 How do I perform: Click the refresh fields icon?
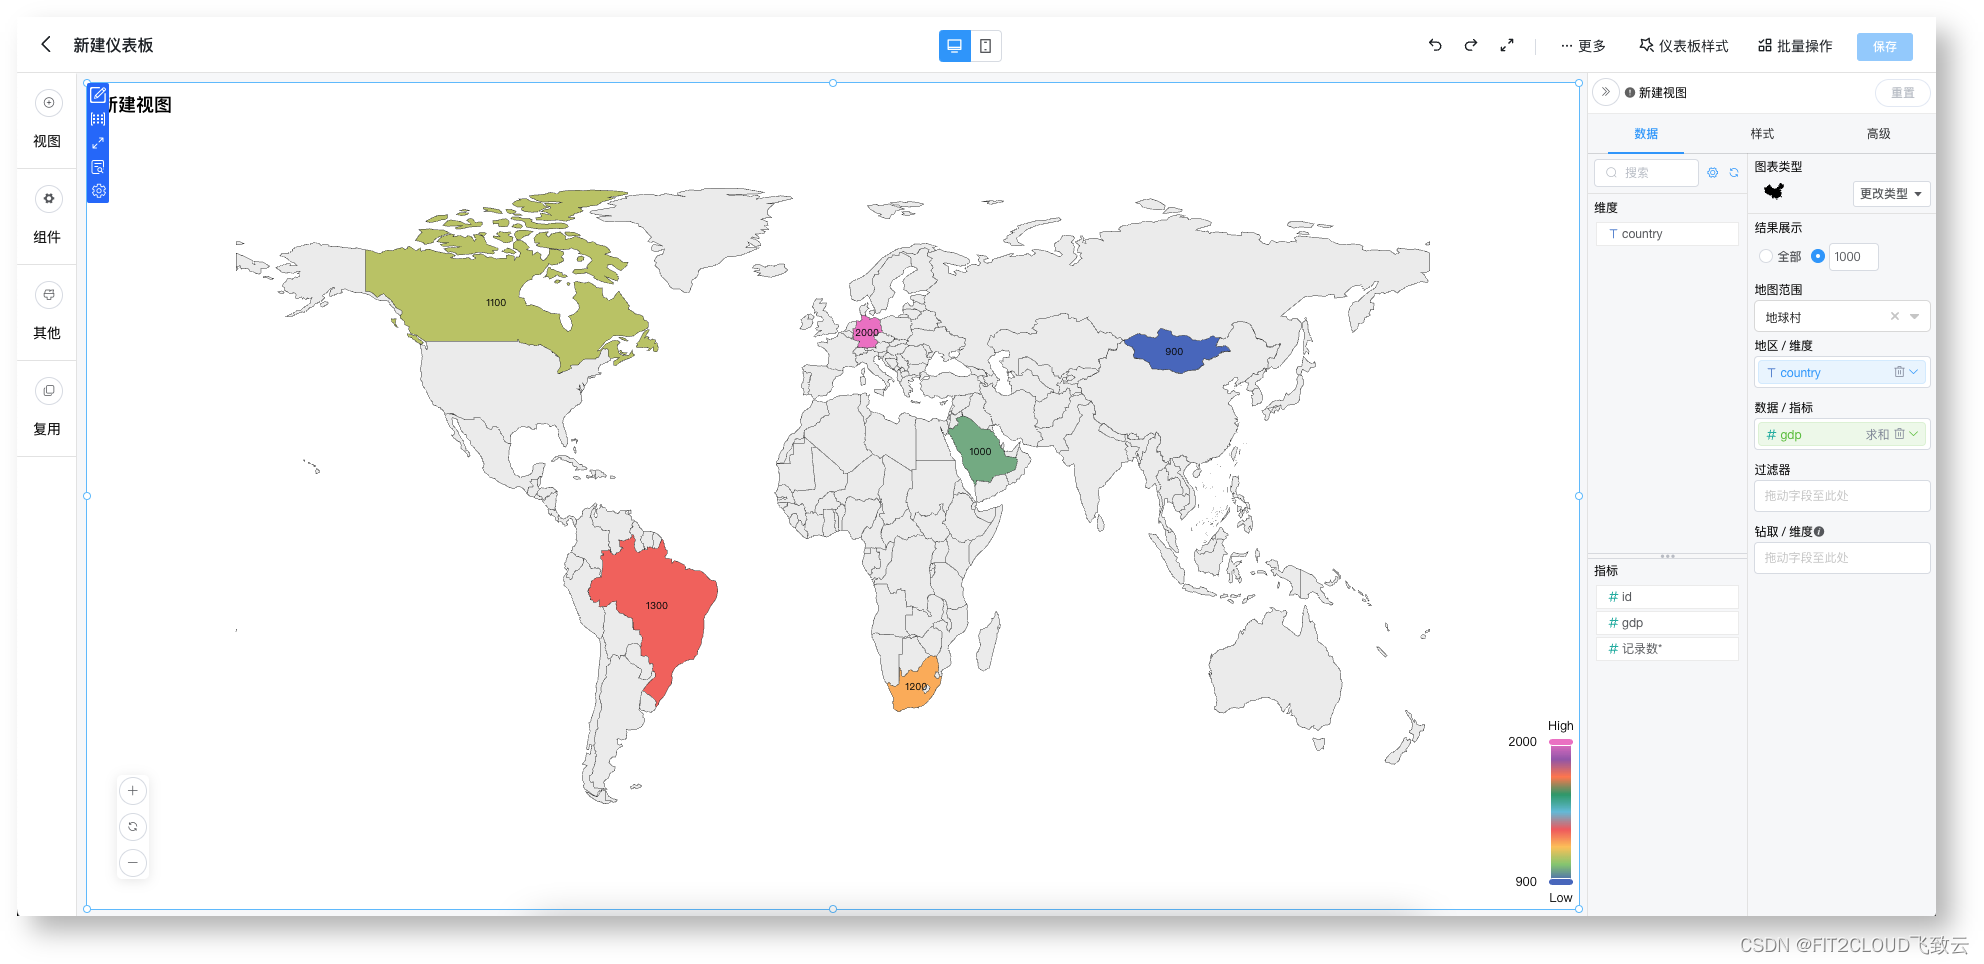pos(1734,173)
